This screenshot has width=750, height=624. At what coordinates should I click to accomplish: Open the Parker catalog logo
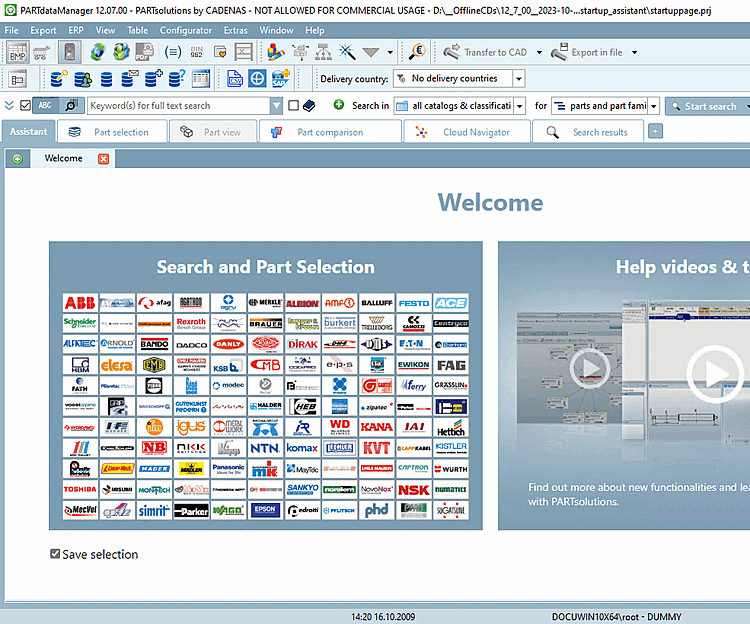191,510
